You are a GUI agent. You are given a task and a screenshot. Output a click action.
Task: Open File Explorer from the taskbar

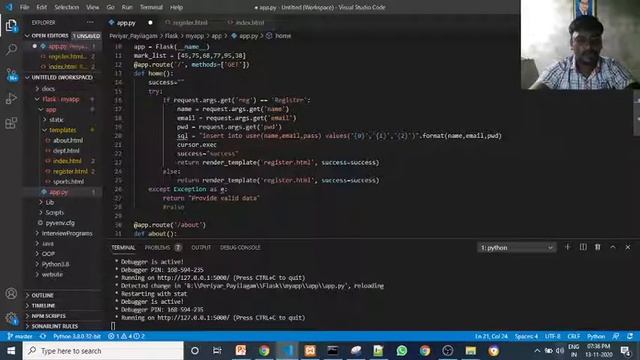(471, 351)
